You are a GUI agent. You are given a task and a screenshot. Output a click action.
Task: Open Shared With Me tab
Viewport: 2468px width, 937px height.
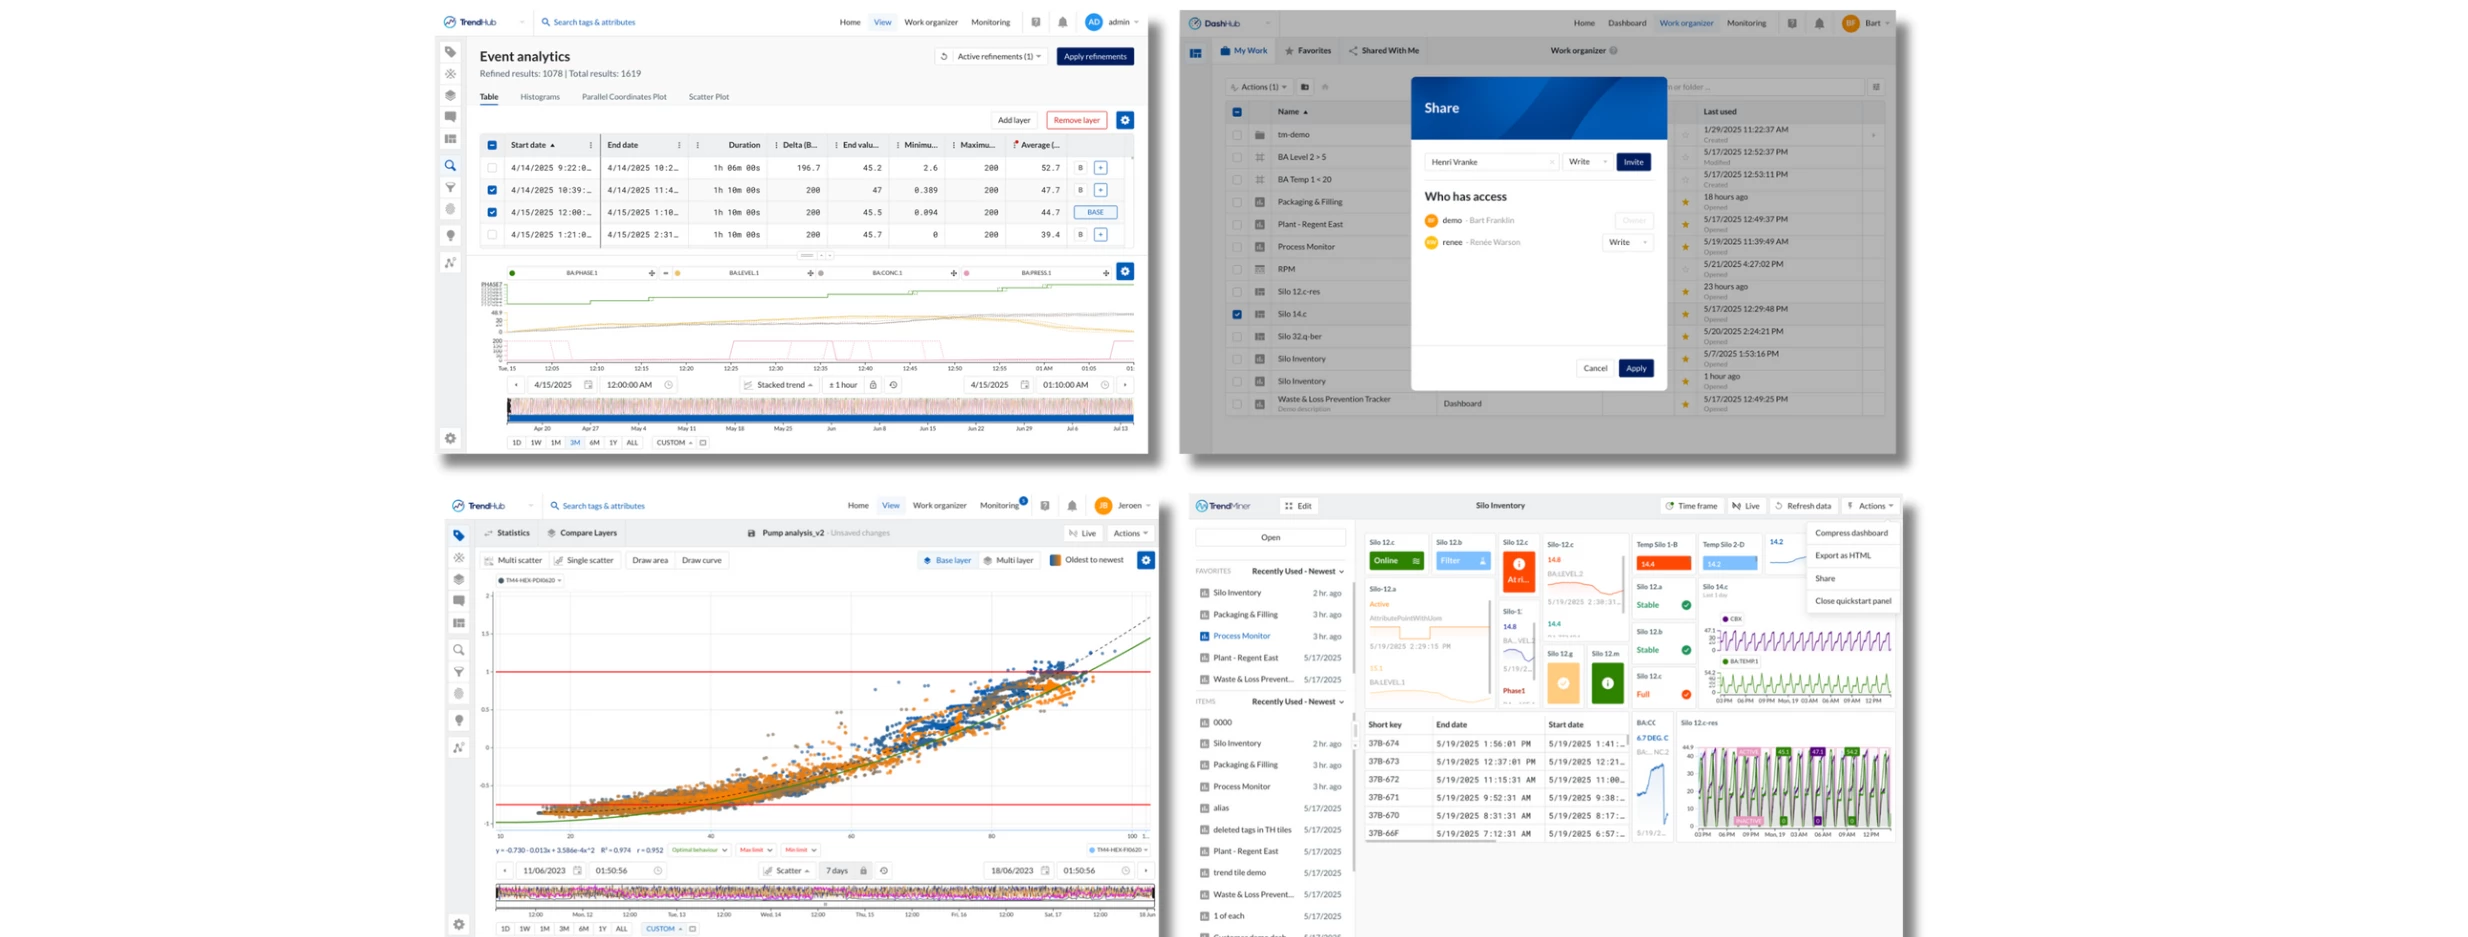1384,51
